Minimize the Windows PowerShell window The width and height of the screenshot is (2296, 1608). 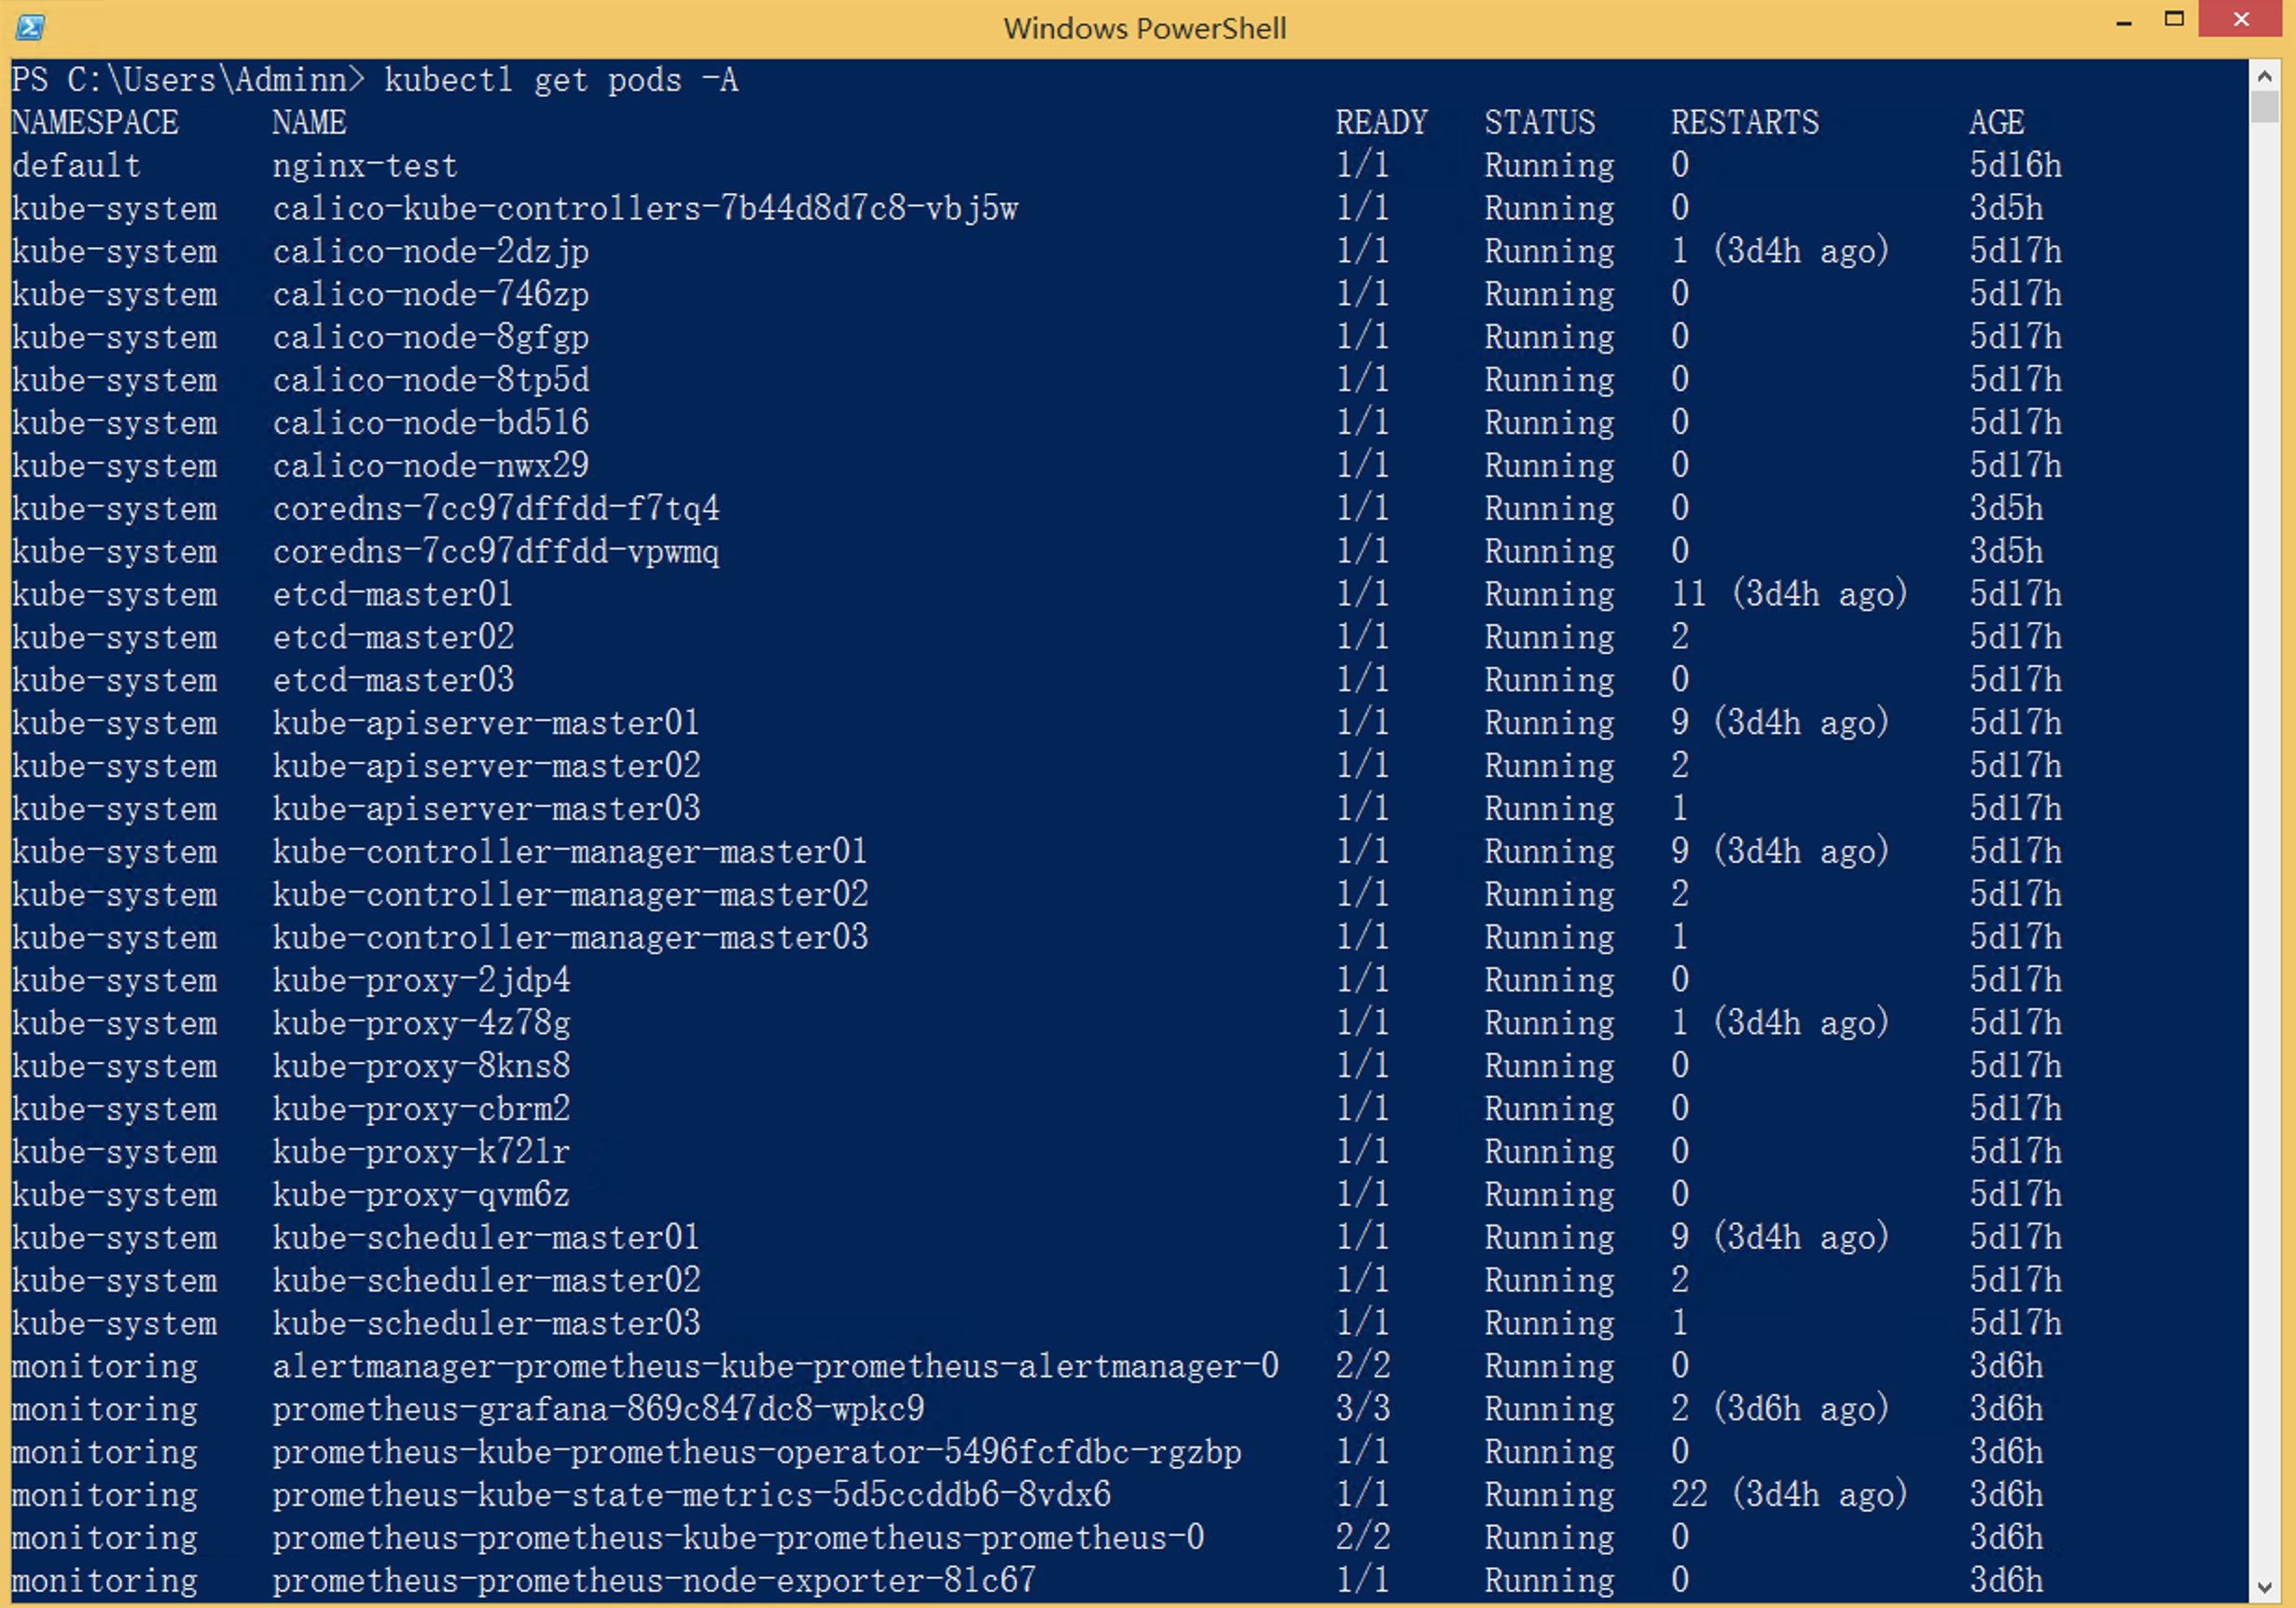pos(2124,21)
